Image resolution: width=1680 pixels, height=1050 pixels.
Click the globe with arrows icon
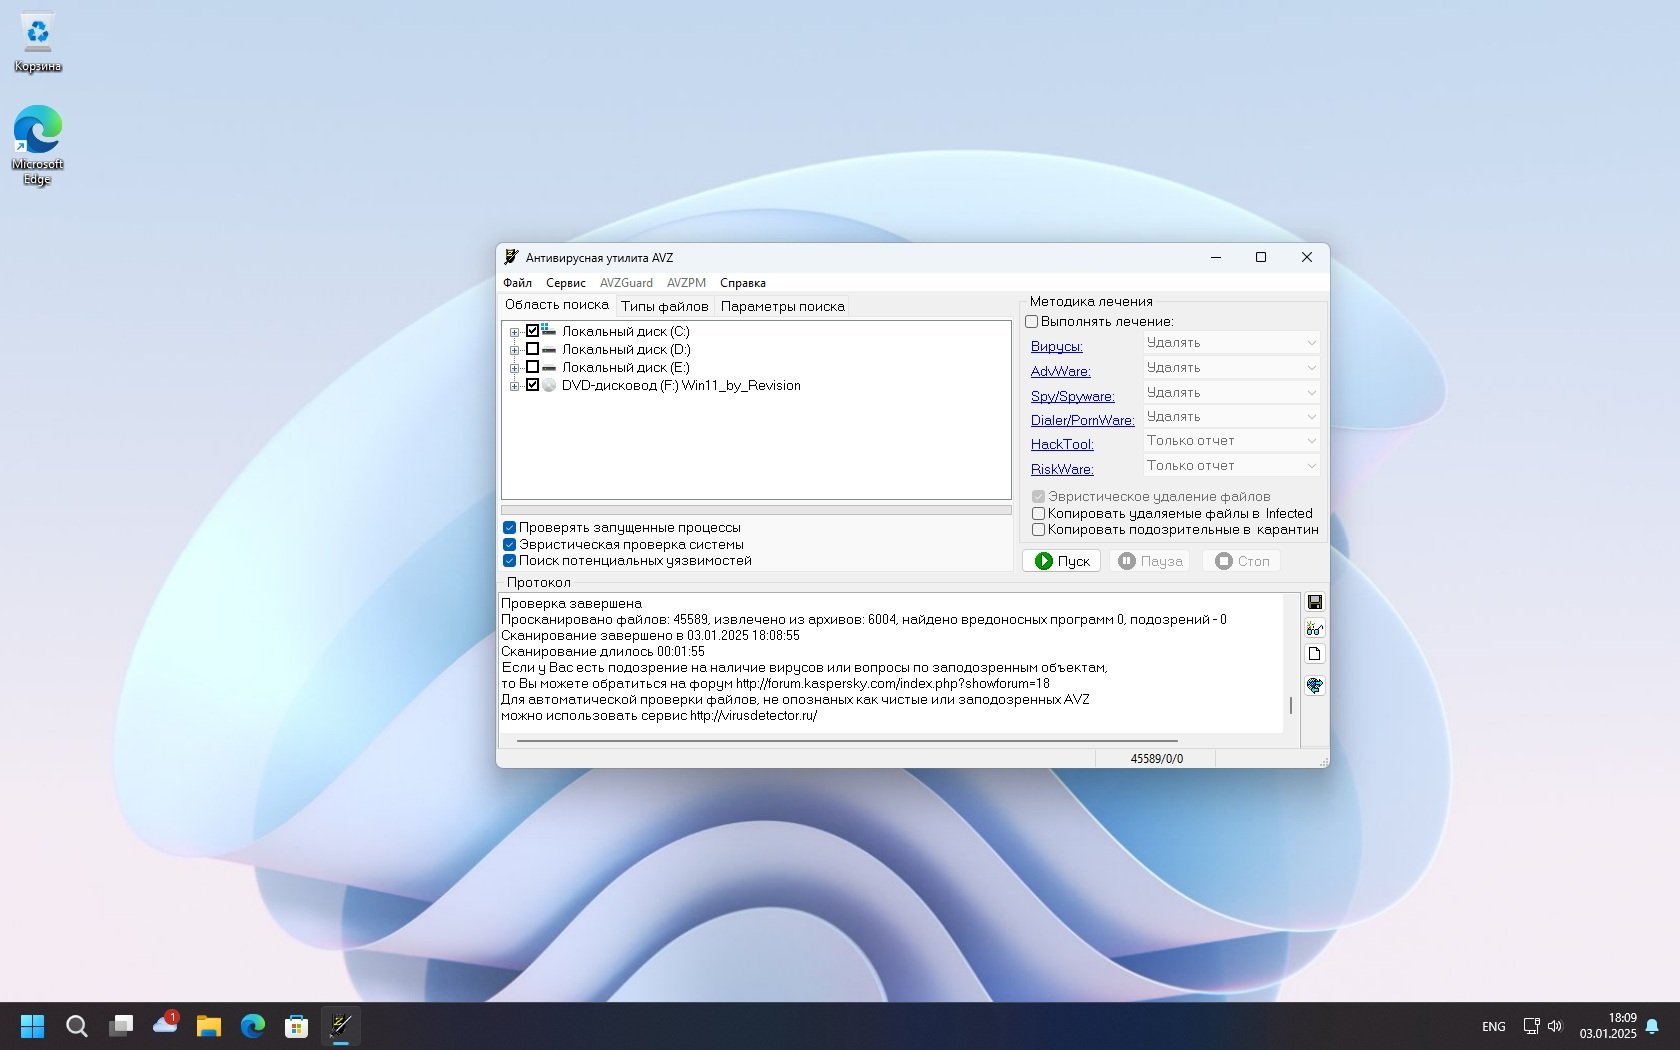click(x=1314, y=686)
